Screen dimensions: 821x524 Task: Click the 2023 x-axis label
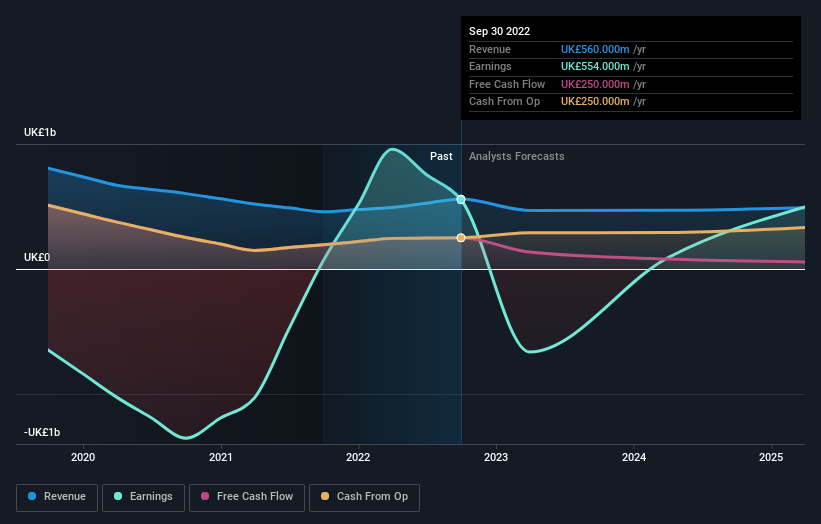pyautogui.click(x=496, y=458)
